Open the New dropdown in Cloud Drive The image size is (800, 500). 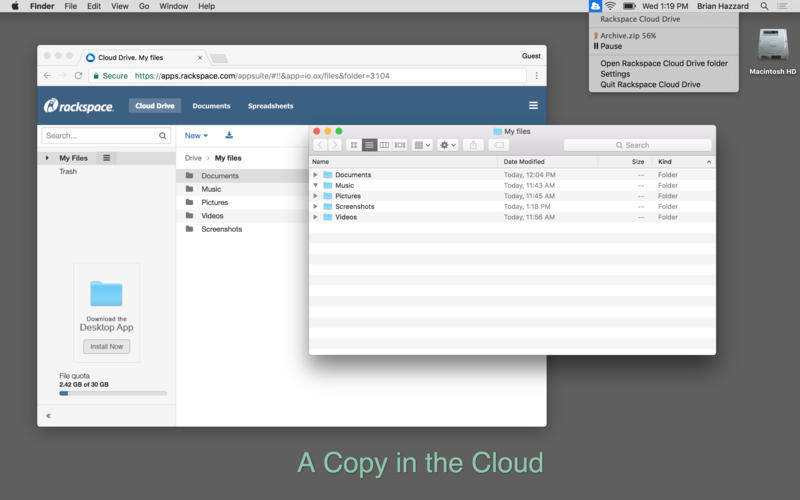[x=196, y=135]
